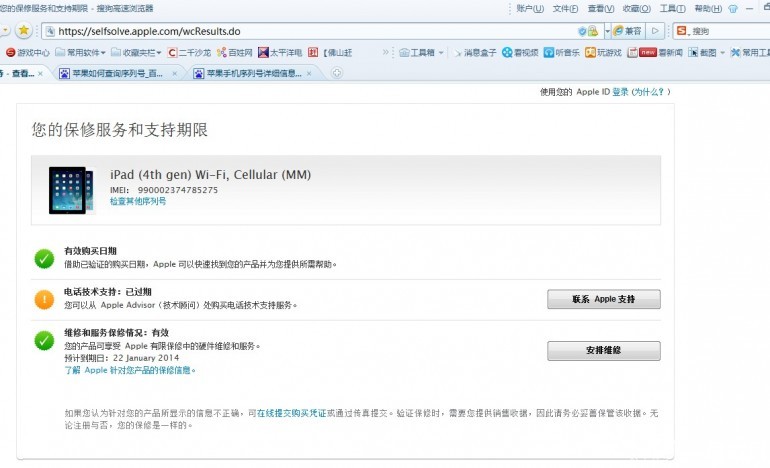Switch to 苹果手机序列号详细信息 tab

pos(253,73)
